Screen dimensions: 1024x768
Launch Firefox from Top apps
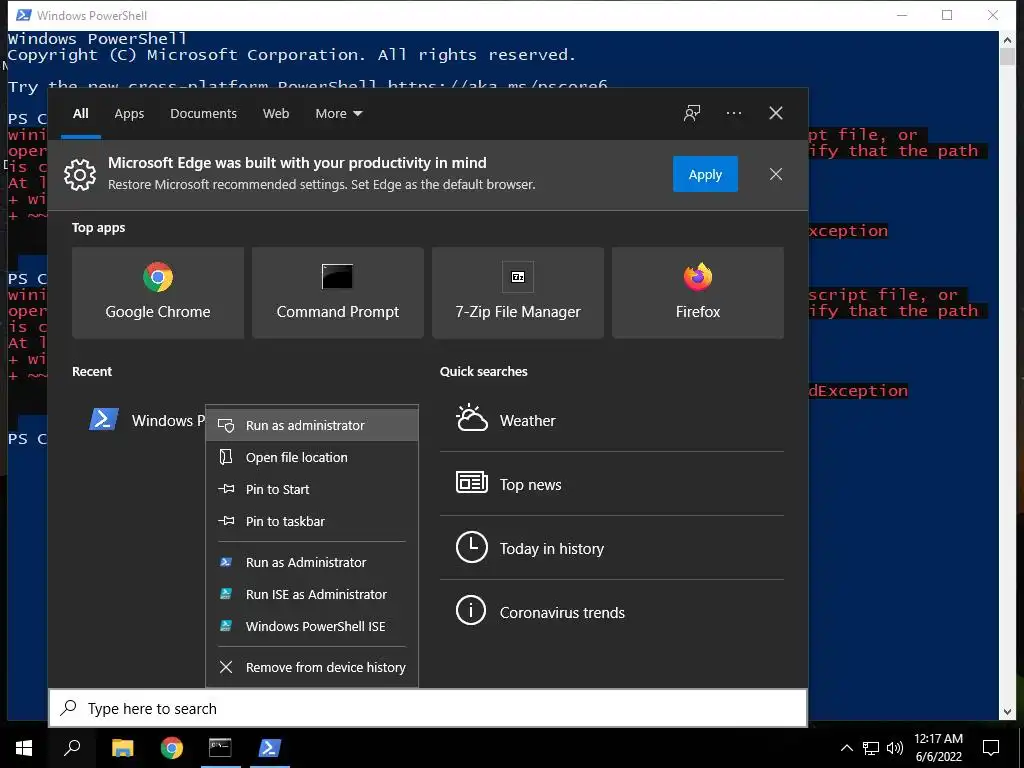coord(697,293)
